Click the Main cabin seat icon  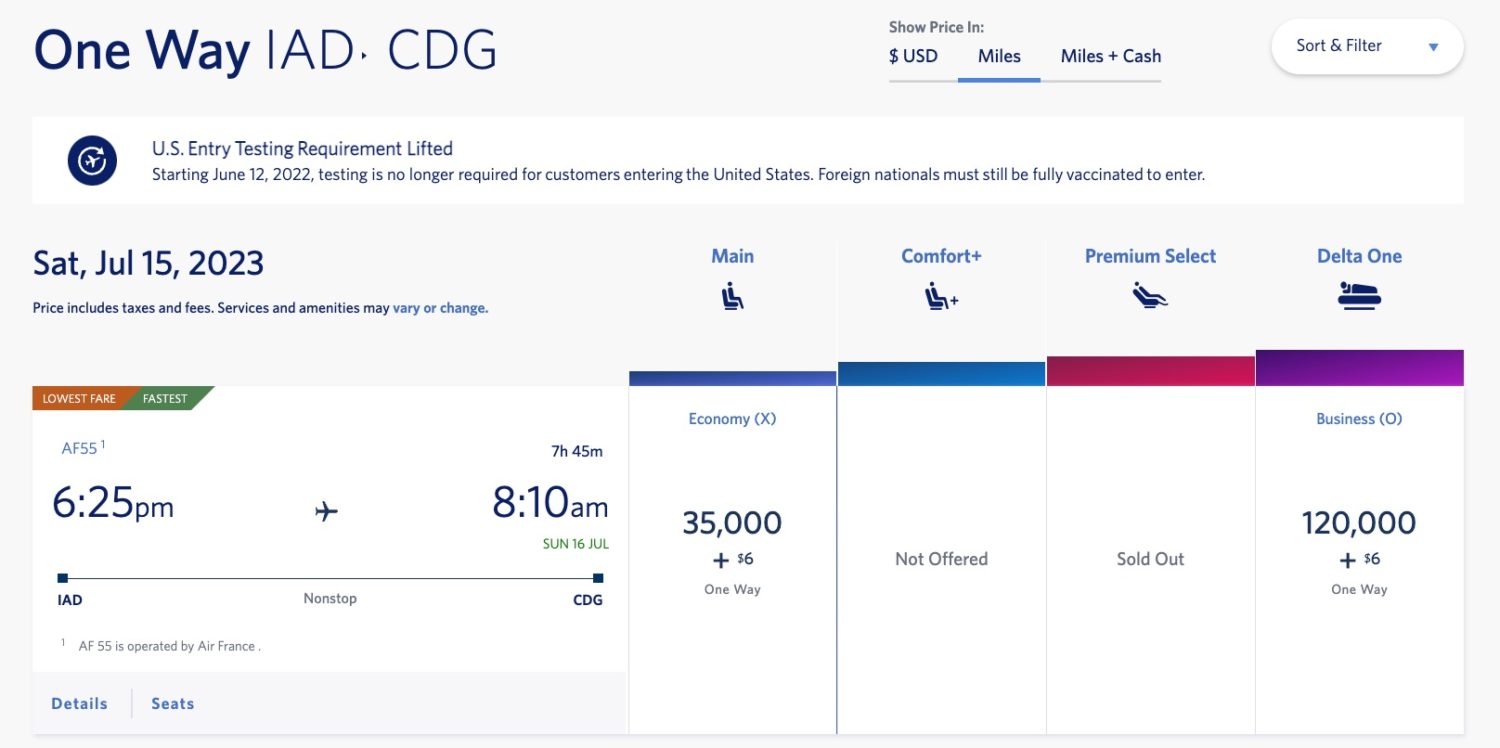pyautogui.click(x=732, y=295)
